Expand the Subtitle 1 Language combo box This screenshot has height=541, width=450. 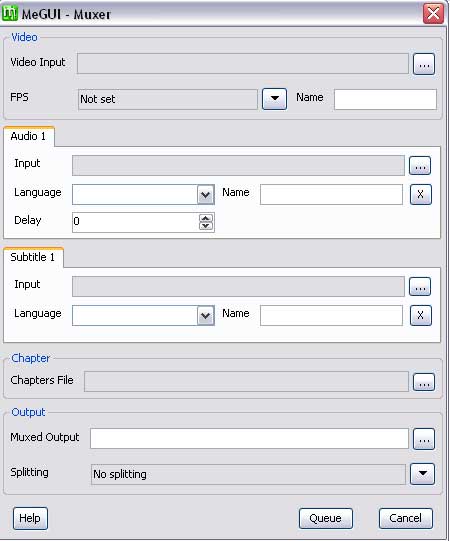[206, 315]
